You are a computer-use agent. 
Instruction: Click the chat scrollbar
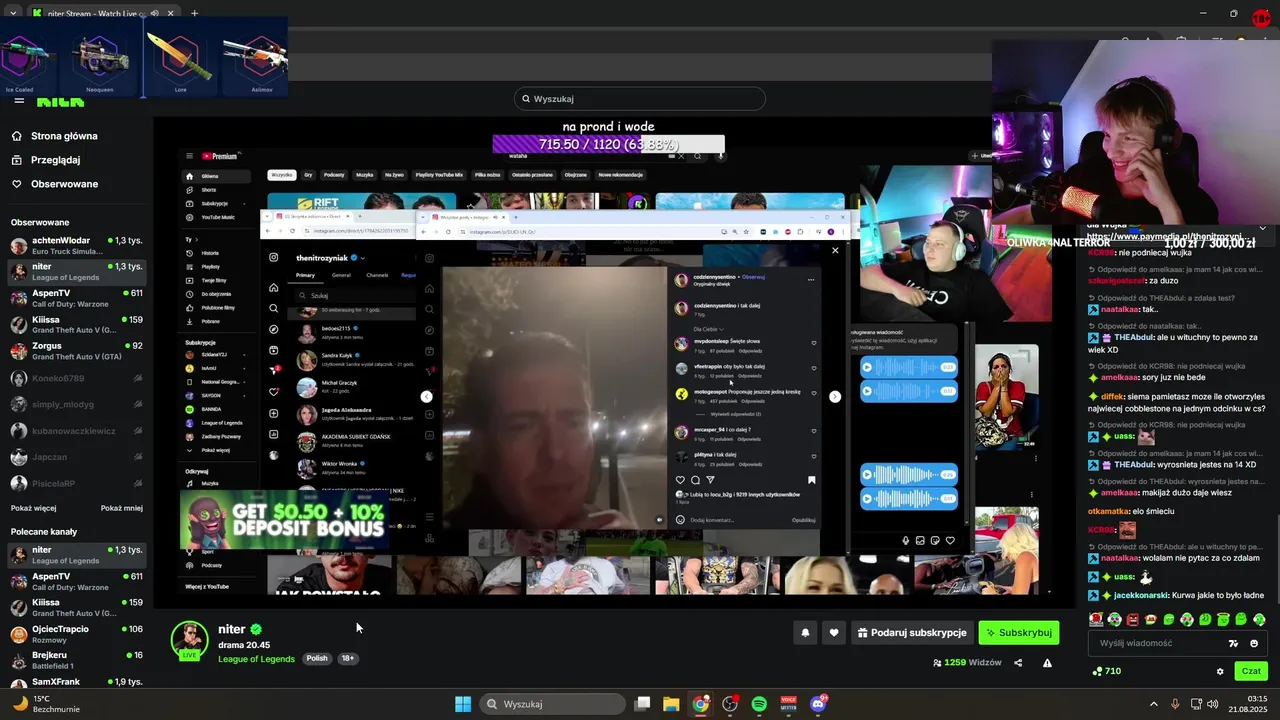1276,560
